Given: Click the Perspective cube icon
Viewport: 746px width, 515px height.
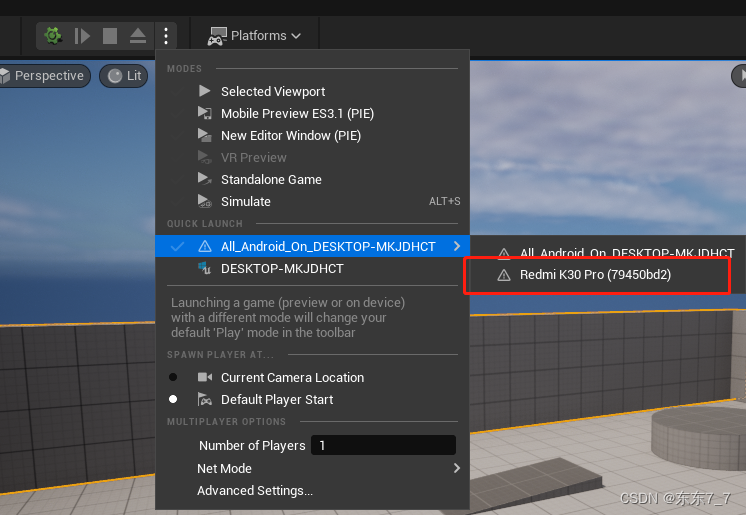Looking at the screenshot, I should click(5, 76).
